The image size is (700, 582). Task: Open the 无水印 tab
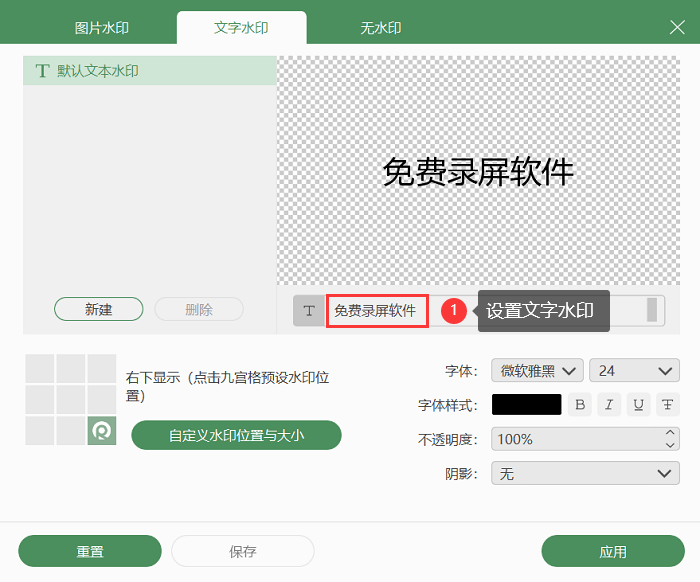click(380, 28)
